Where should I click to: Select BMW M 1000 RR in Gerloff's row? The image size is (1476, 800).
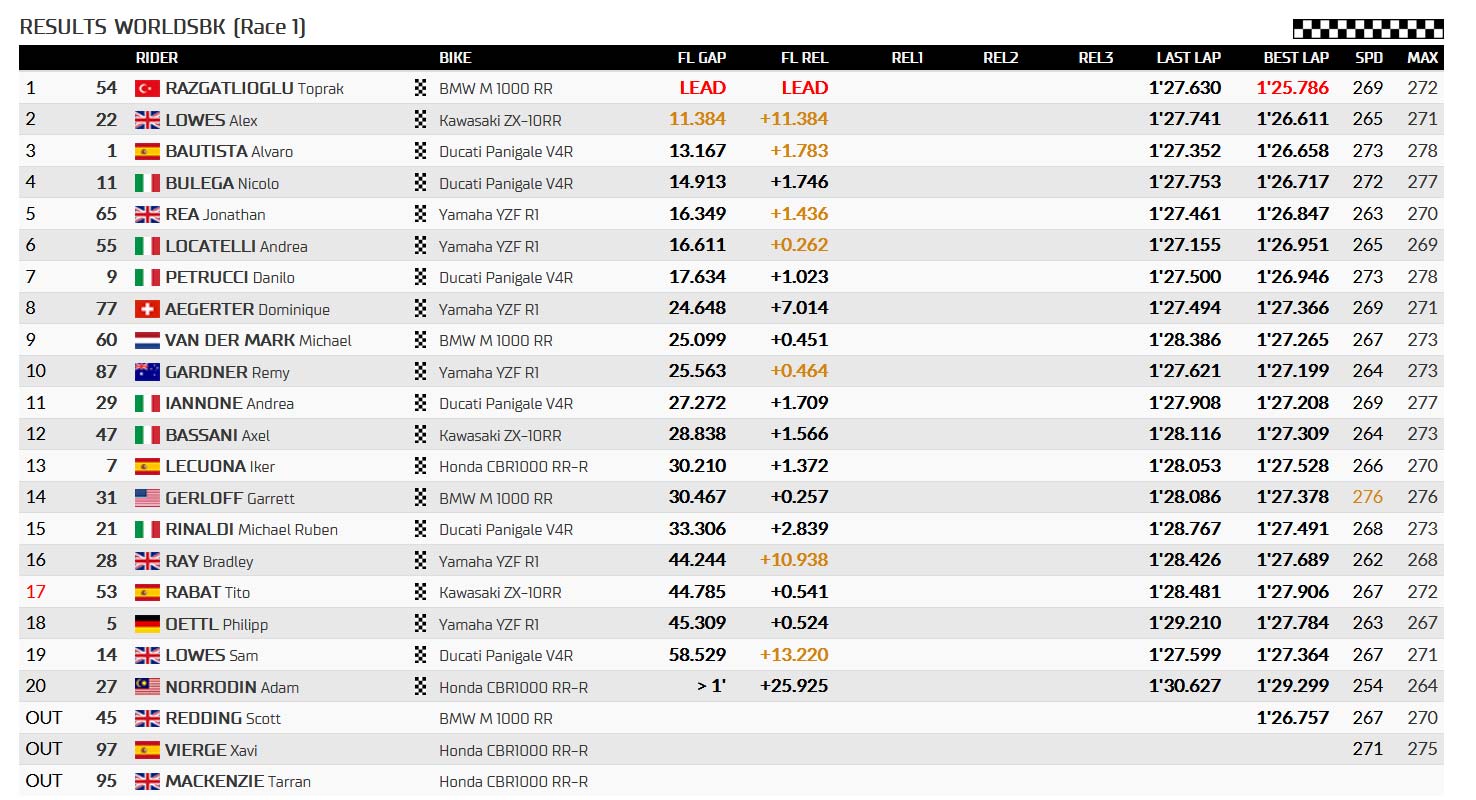[496, 498]
